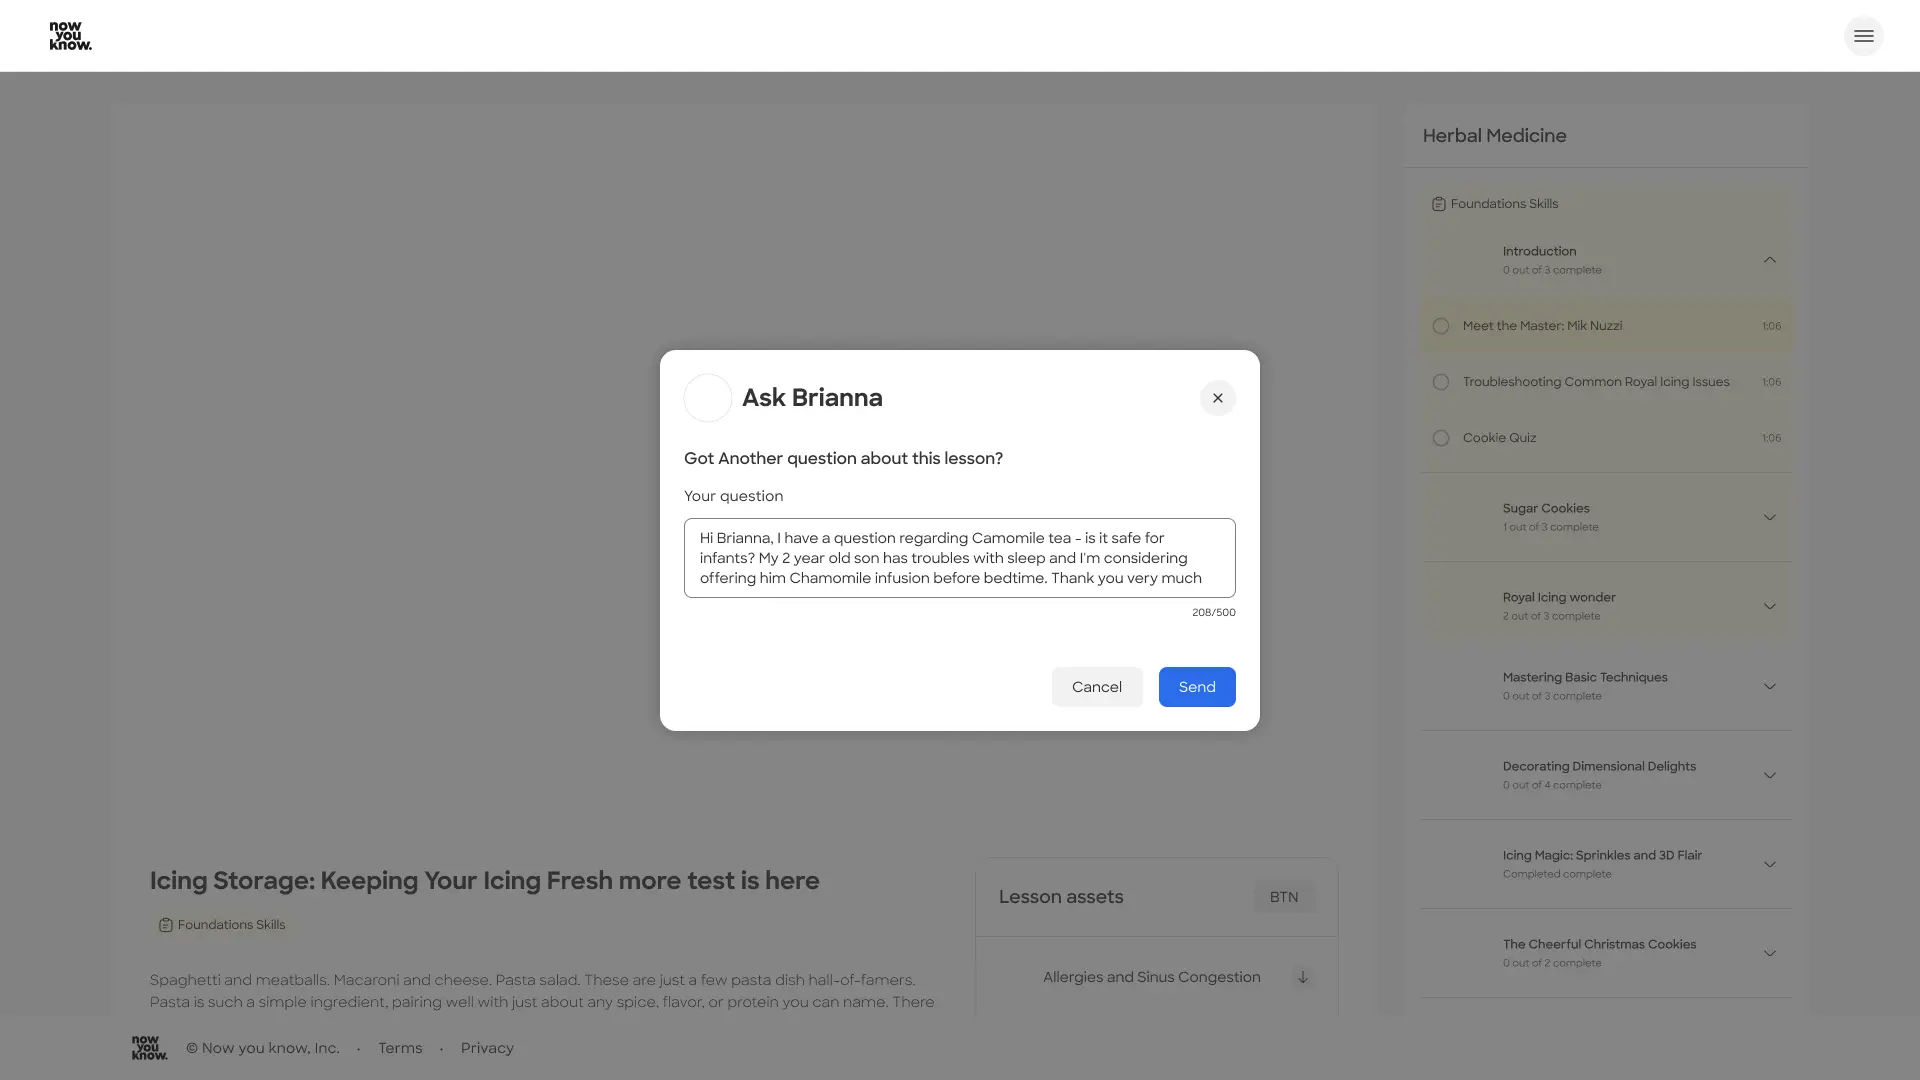
Task: Toggle the Cookie Quiz completion circle
Action: [1440, 438]
